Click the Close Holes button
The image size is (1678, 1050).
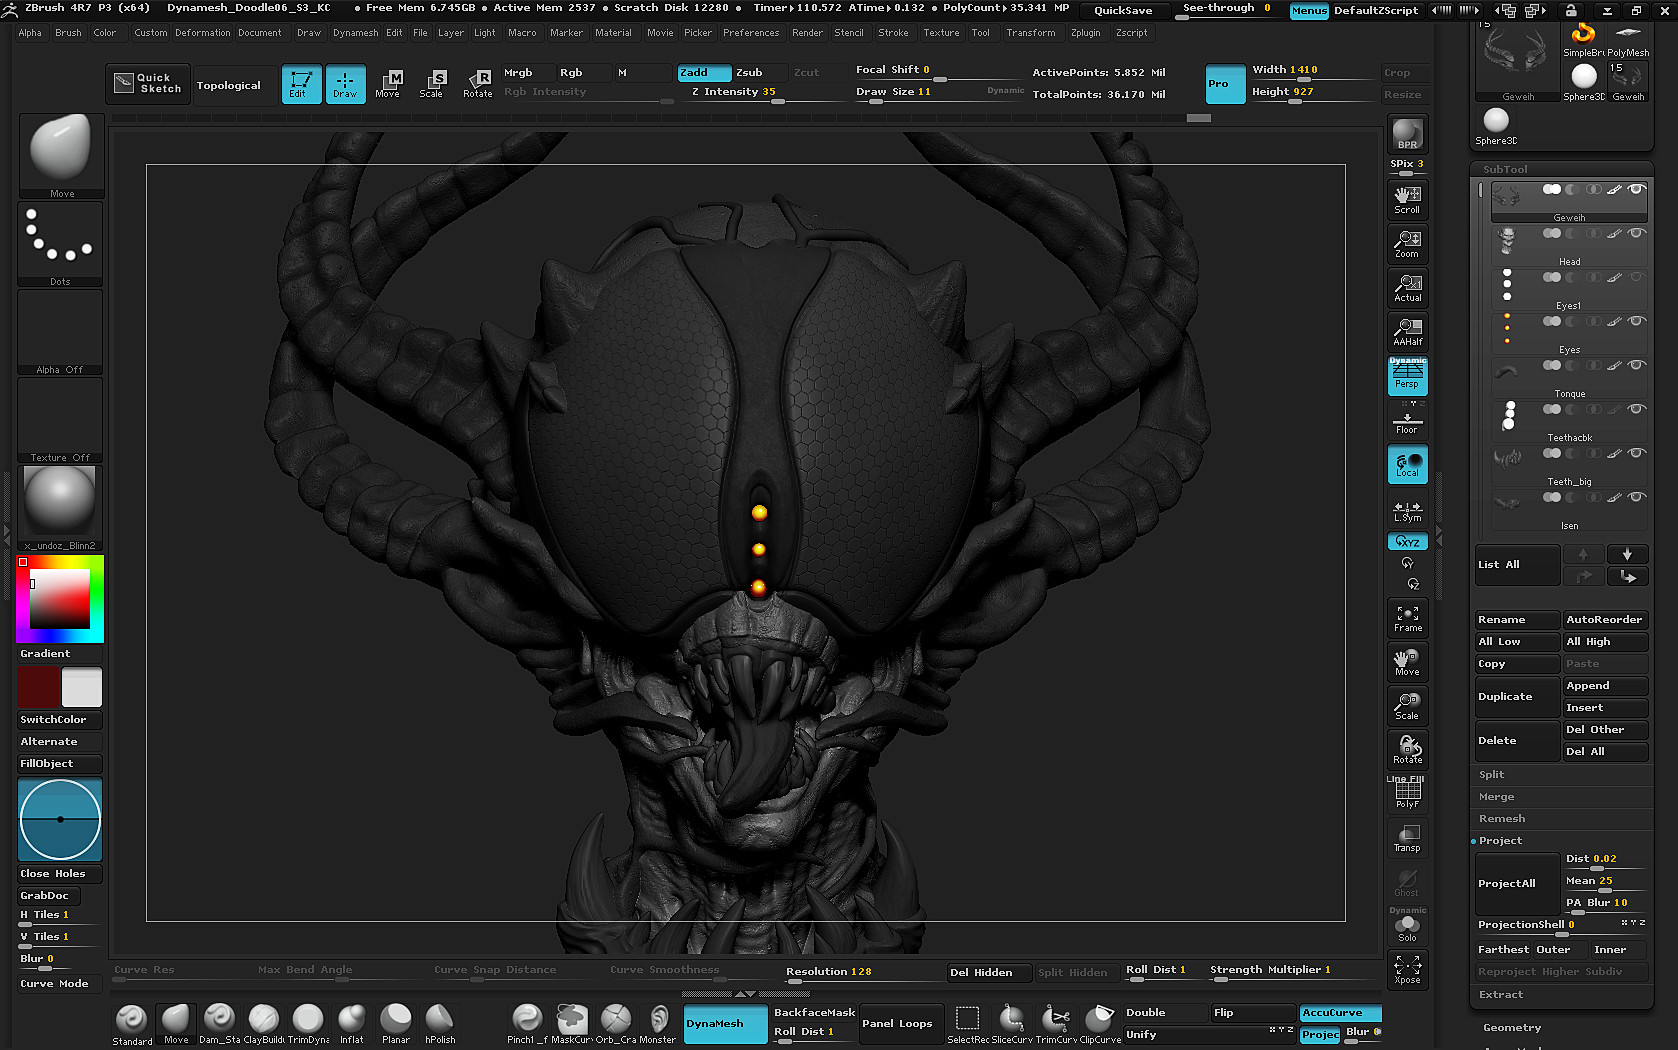tap(60, 873)
